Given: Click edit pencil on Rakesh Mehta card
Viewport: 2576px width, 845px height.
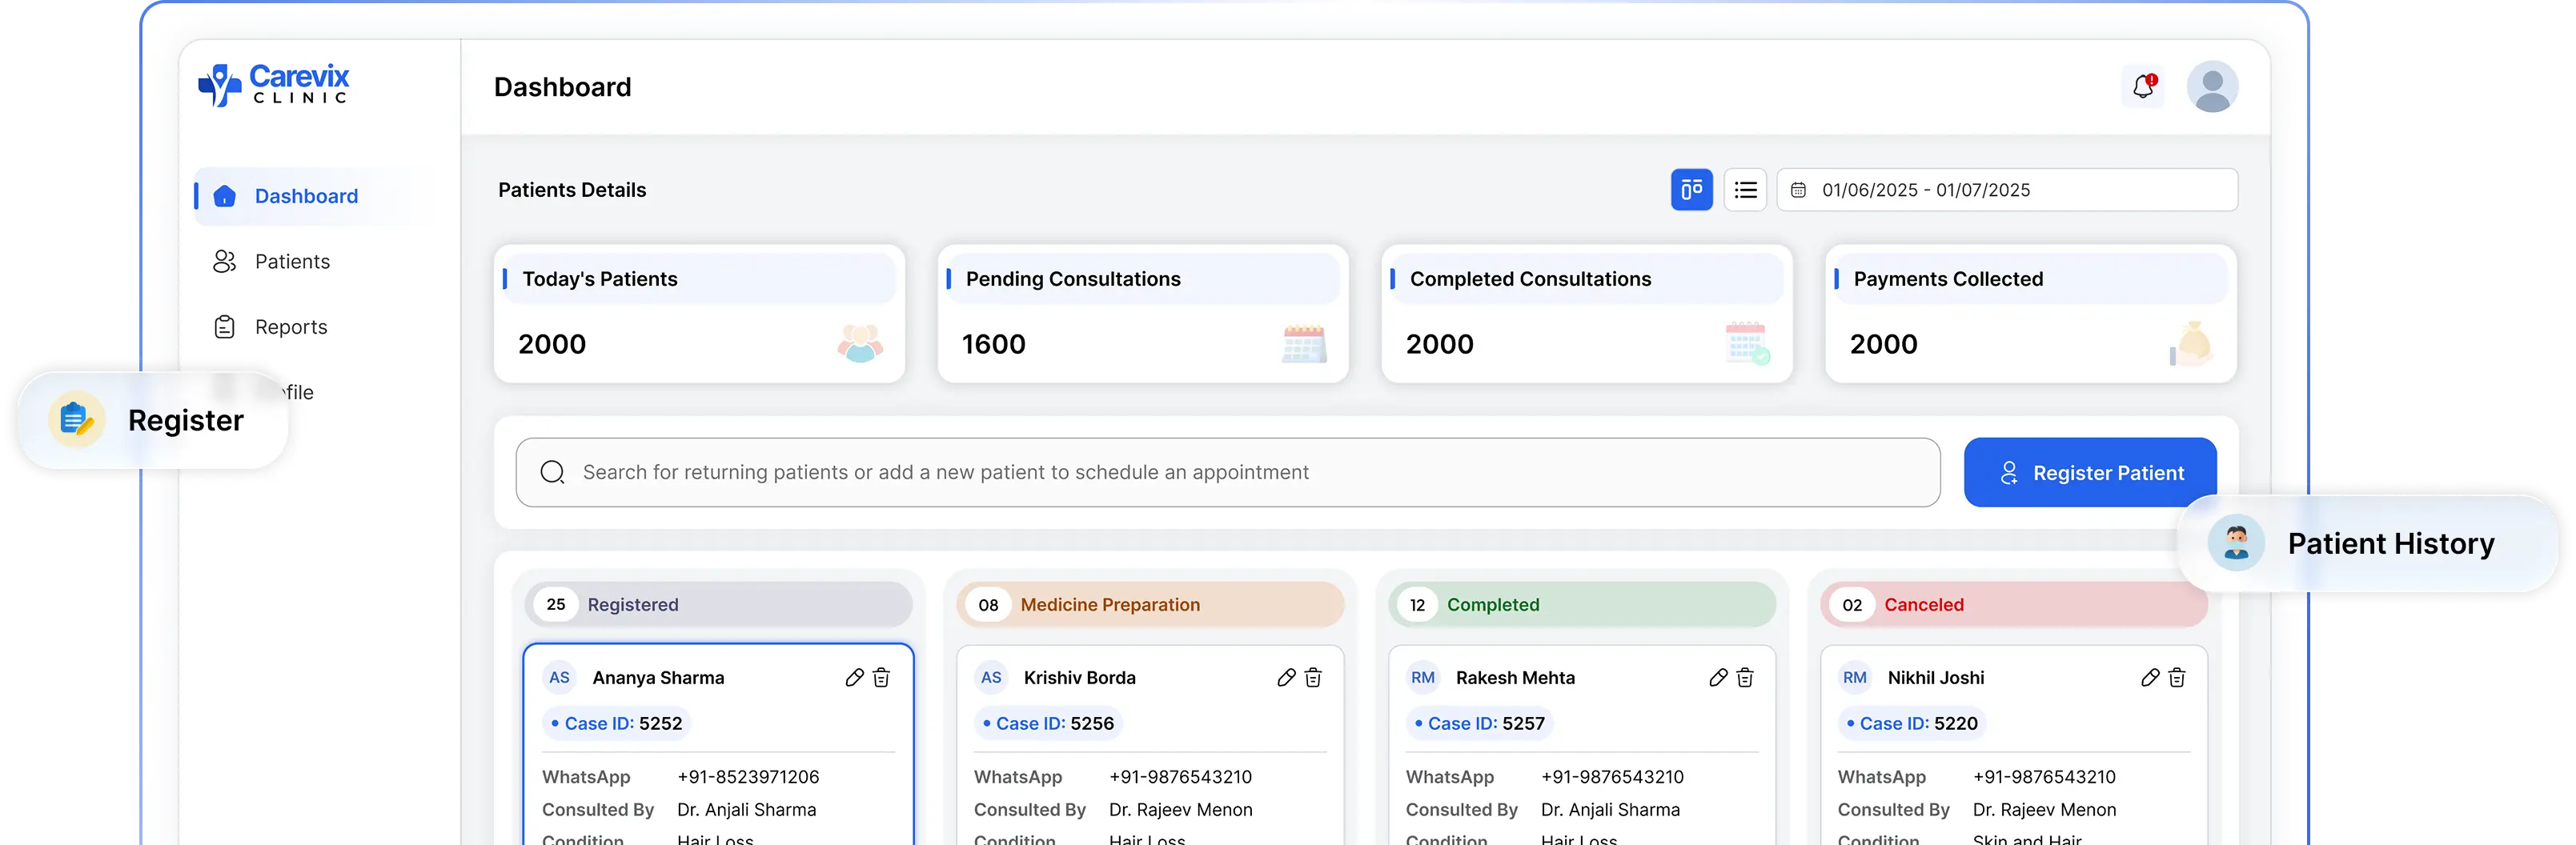Looking at the screenshot, I should (1718, 678).
